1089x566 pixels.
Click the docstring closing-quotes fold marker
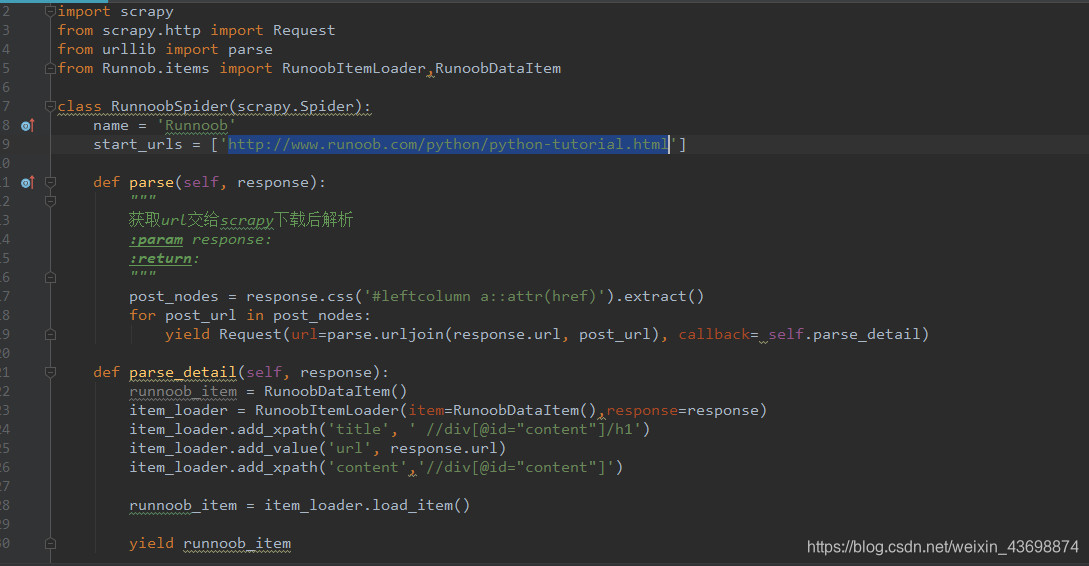click(x=50, y=277)
